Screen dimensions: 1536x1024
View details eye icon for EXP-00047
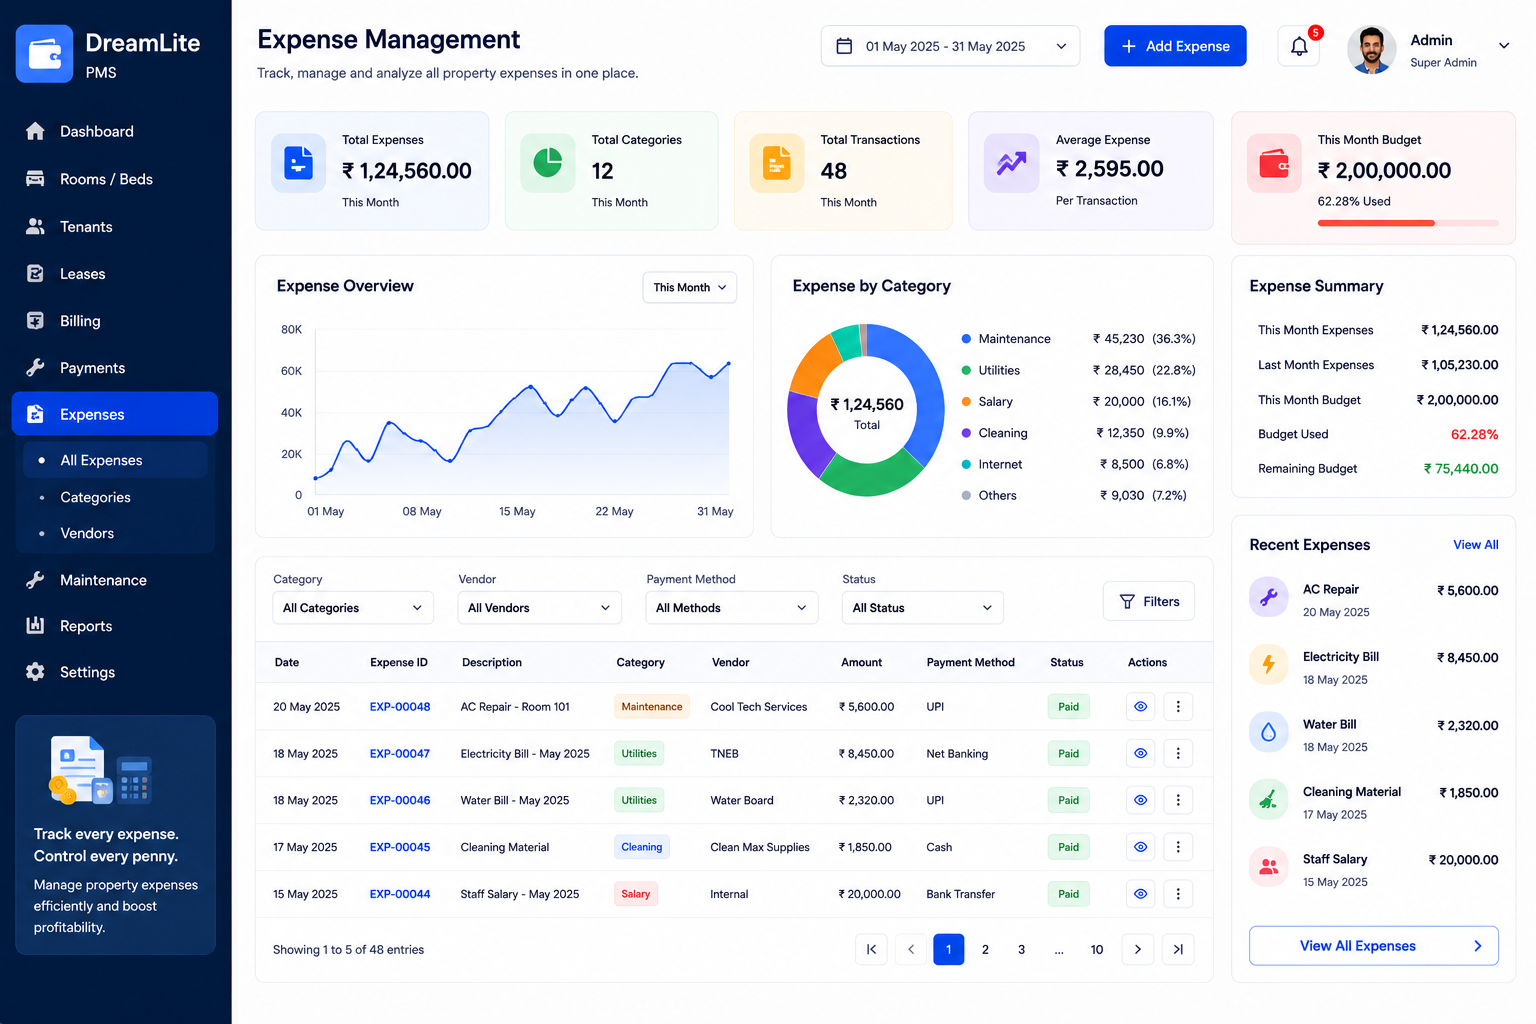coord(1140,754)
